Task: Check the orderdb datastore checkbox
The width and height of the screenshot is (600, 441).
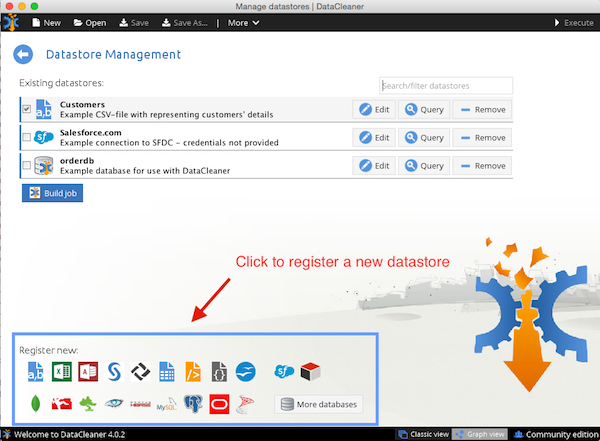Action: [26, 165]
